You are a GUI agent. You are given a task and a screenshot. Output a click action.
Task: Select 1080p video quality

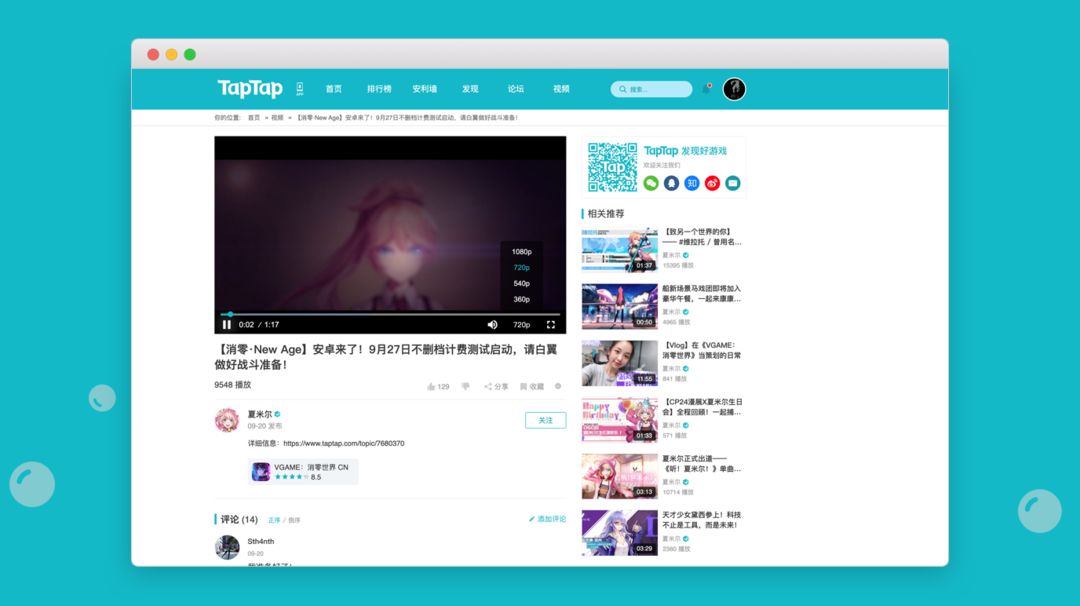point(521,251)
